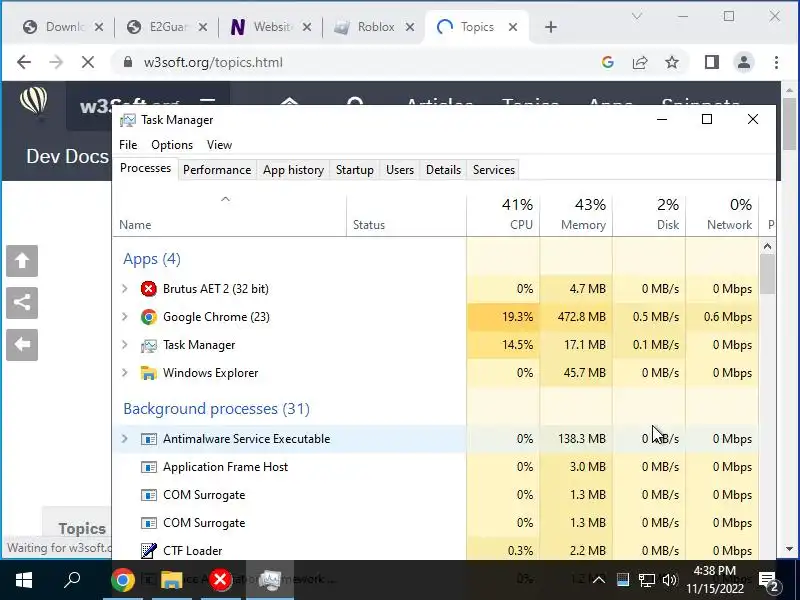The image size is (800, 600).
Task: Expand the Brutus AET 2 process group
Action: [124, 289]
